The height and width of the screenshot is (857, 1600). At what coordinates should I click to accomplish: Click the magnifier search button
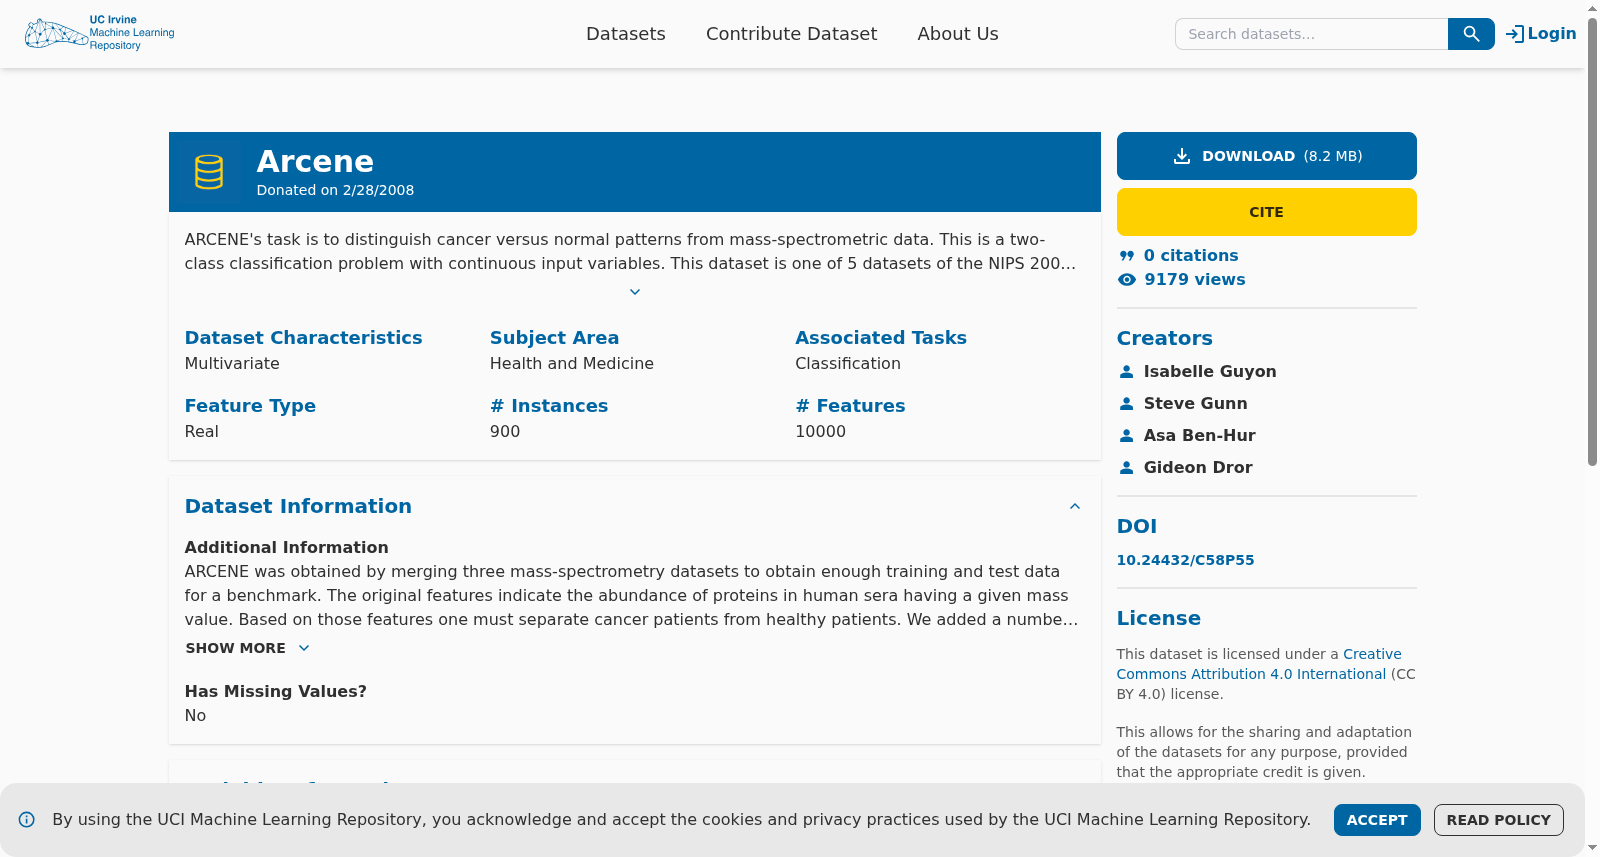point(1471,34)
